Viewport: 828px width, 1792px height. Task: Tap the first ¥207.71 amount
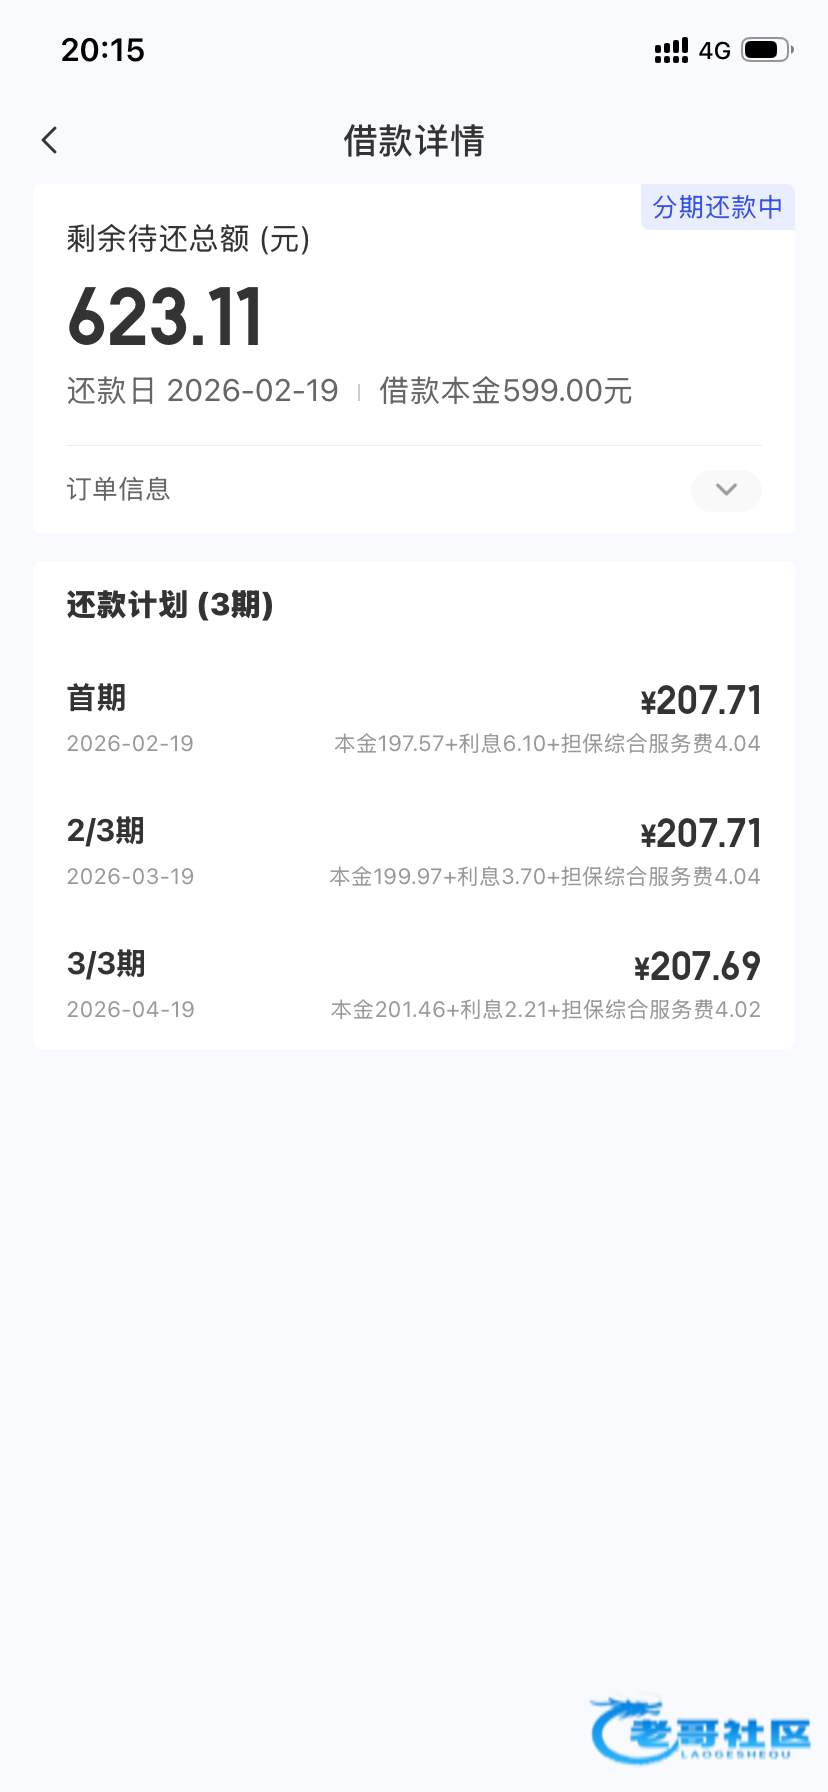(x=701, y=701)
